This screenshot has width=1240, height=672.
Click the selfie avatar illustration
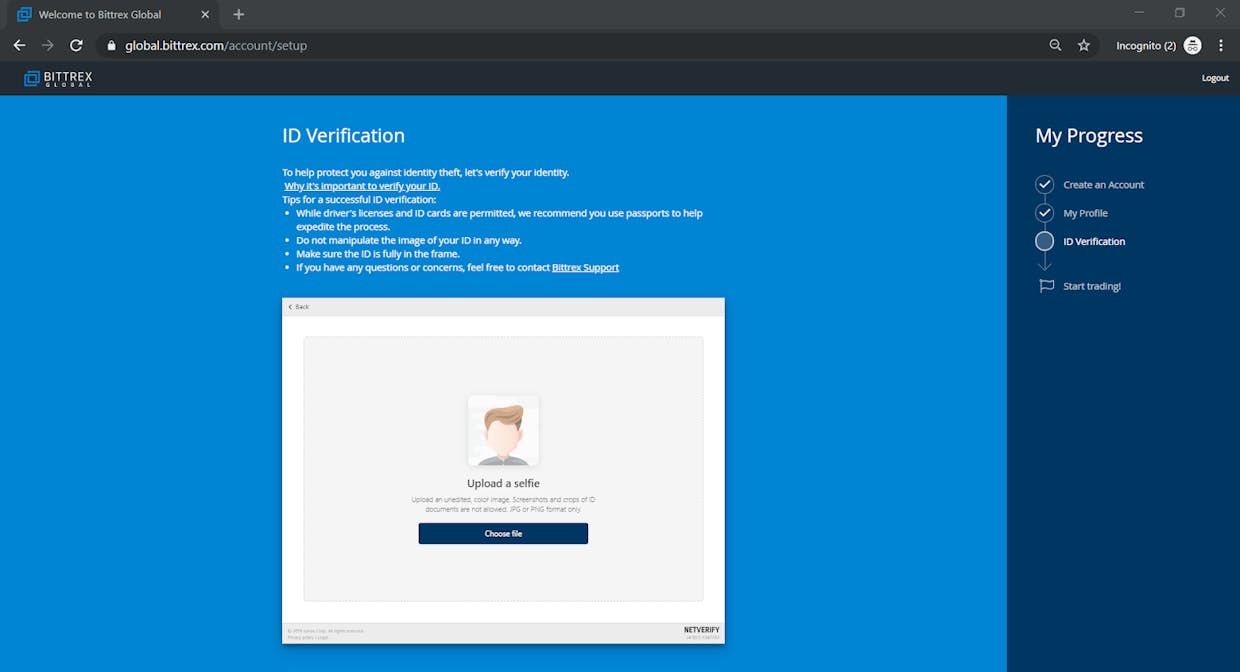pyautogui.click(x=503, y=430)
